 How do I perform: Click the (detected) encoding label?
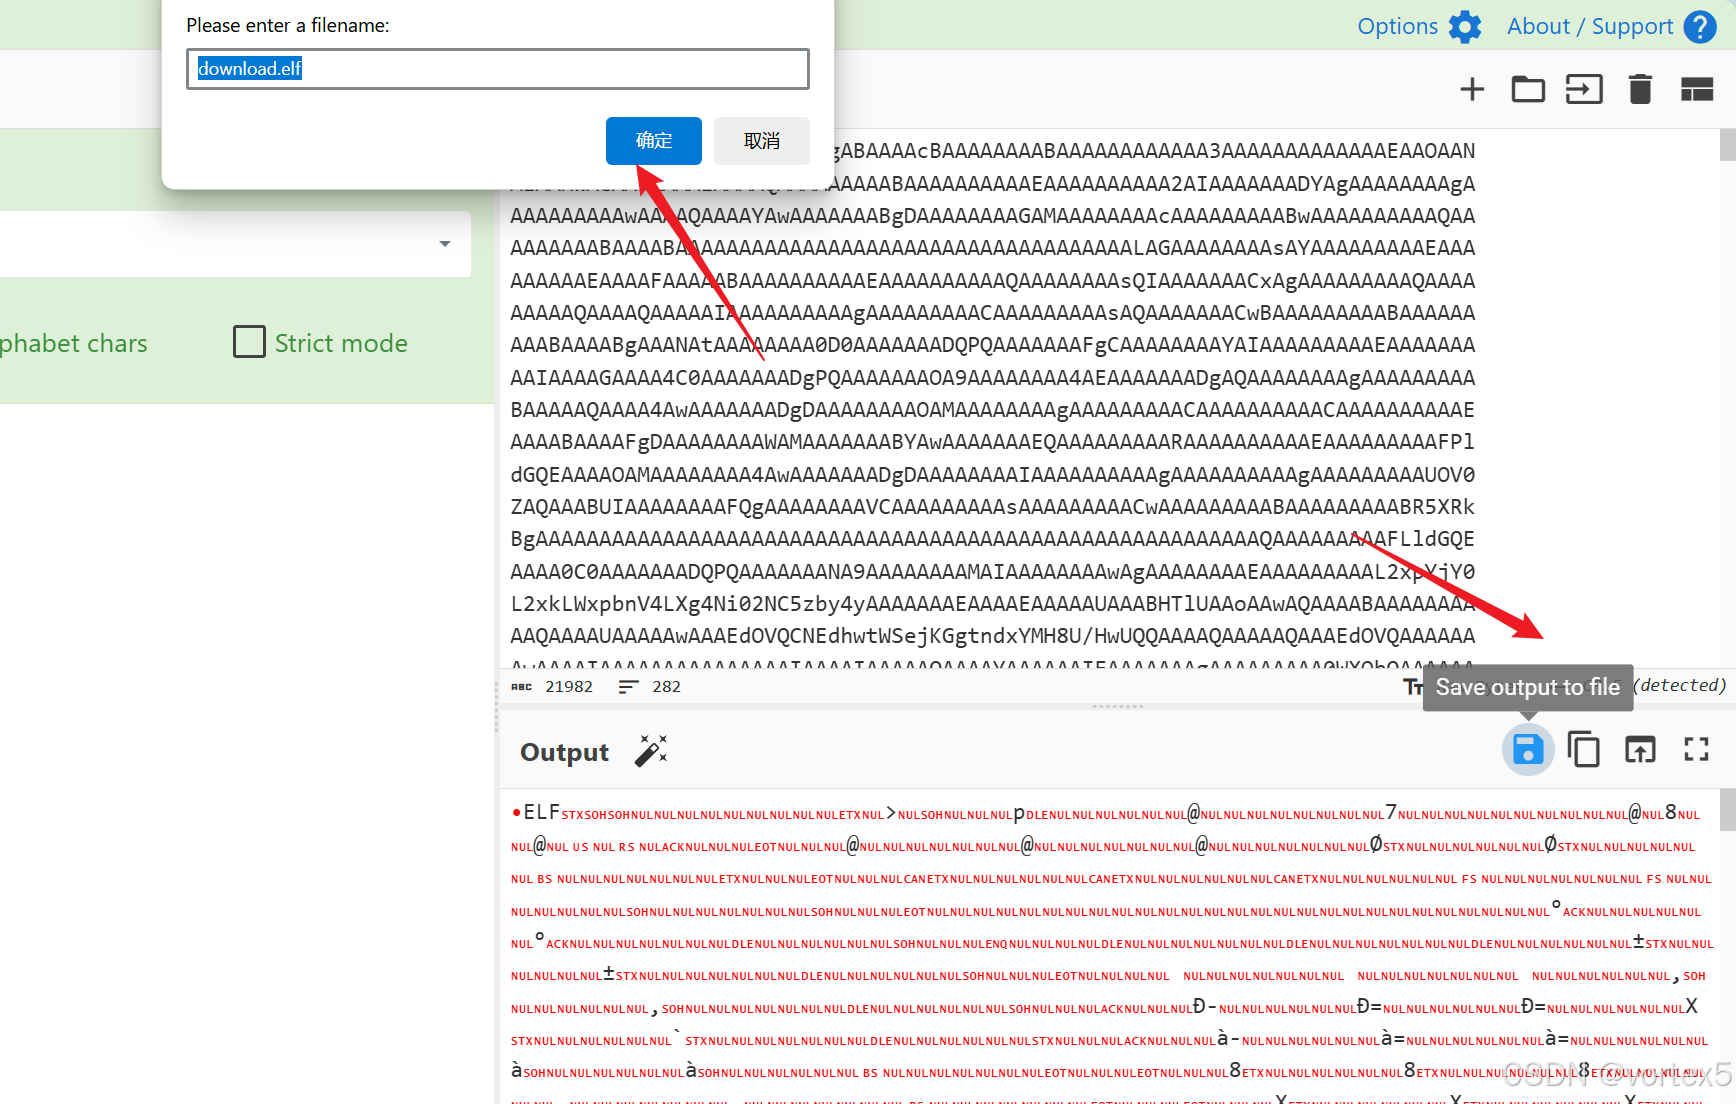click(1680, 685)
